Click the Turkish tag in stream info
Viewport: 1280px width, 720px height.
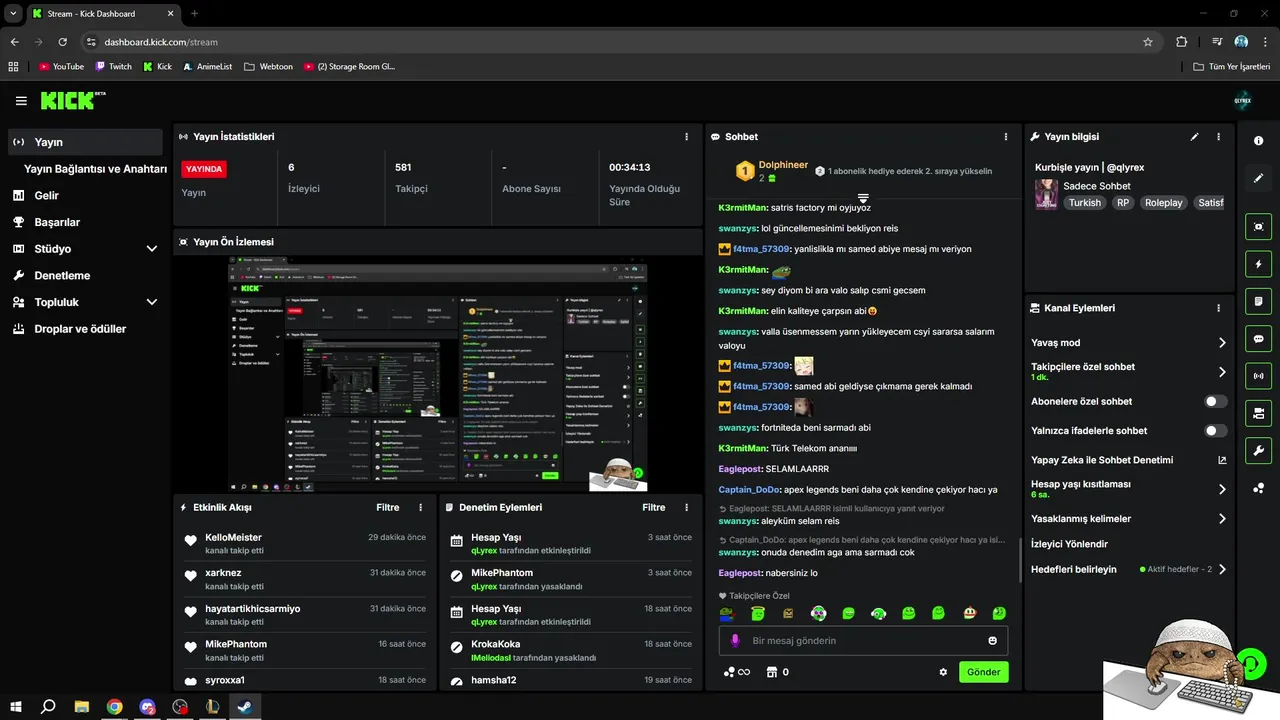click(x=1084, y=203)
